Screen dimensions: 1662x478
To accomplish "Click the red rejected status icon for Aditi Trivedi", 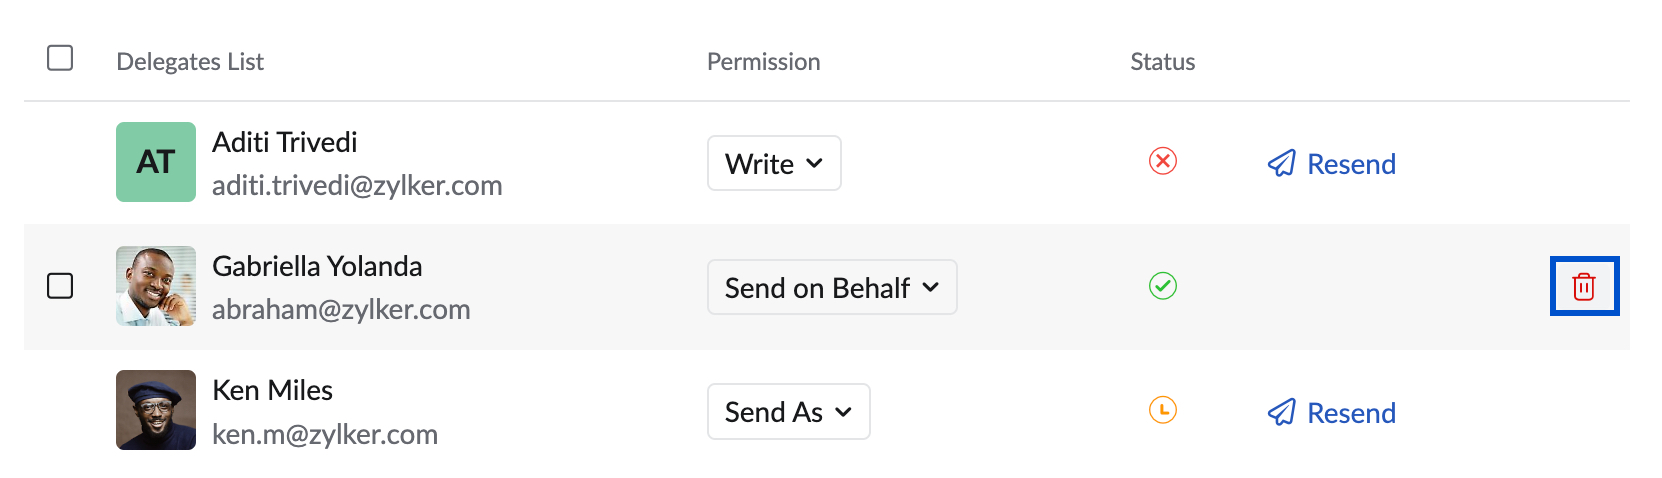I will [1162, 161].
